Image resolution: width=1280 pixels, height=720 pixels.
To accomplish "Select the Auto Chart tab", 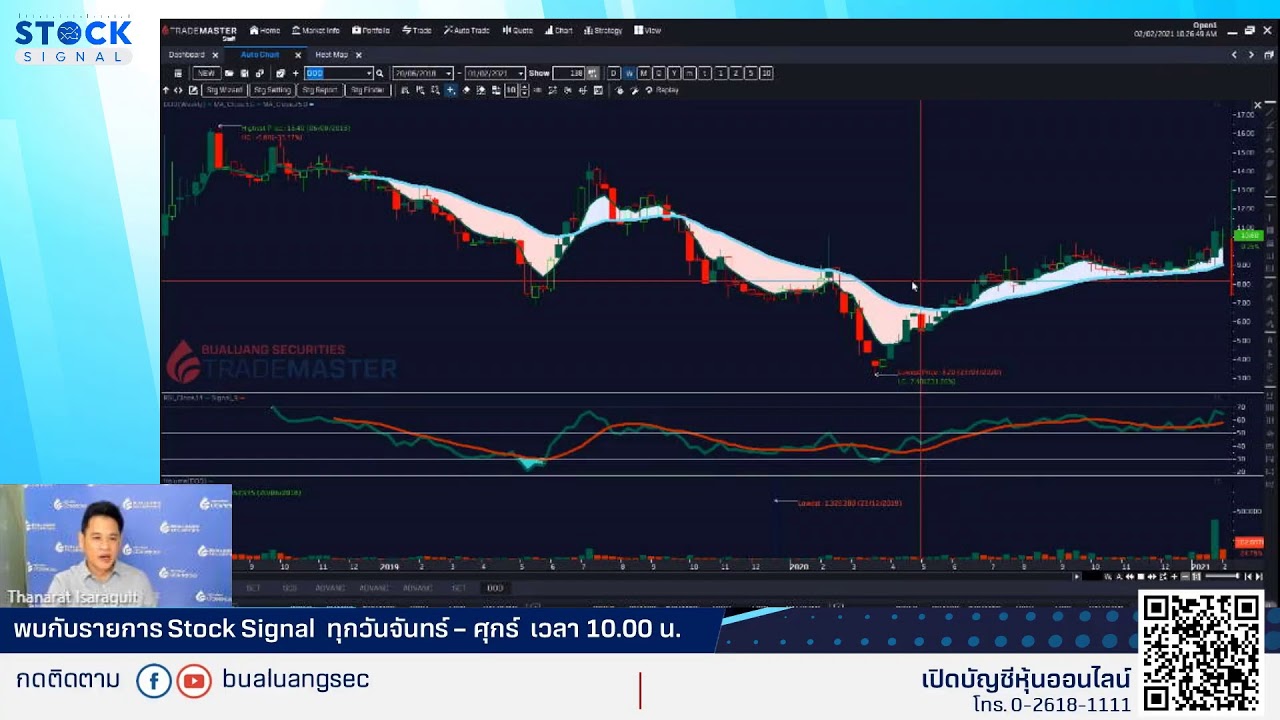I will click(260, 55).
